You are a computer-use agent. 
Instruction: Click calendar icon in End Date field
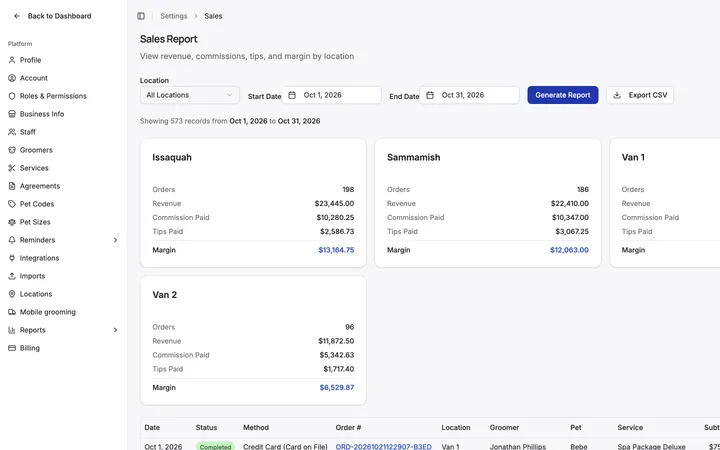[x=430, y=95]
